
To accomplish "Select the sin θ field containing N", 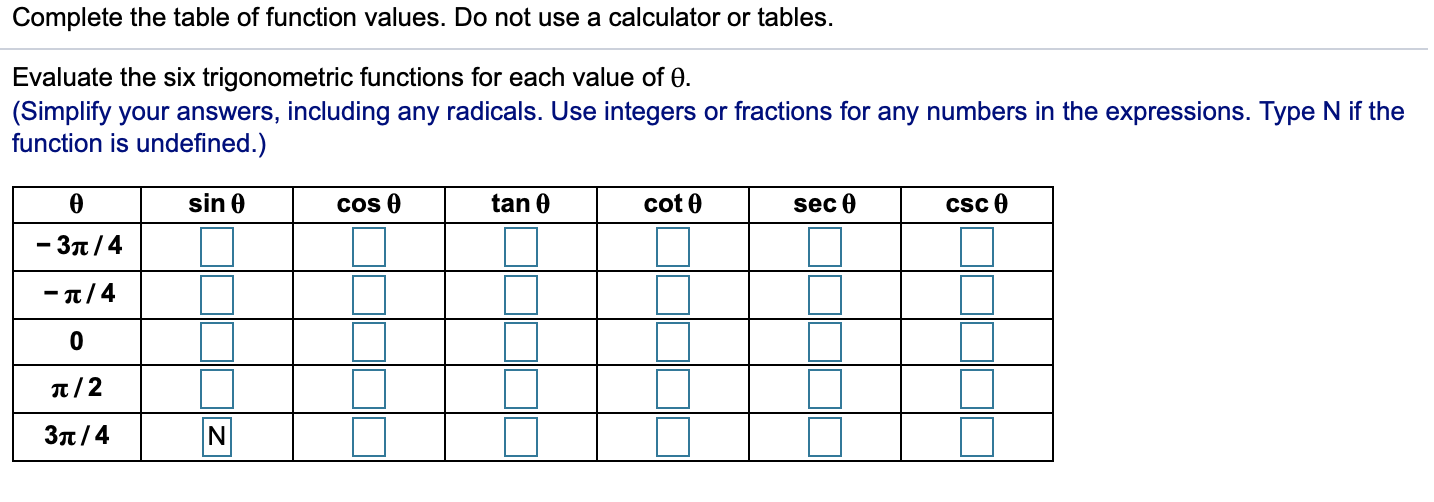I will point(217,436).
